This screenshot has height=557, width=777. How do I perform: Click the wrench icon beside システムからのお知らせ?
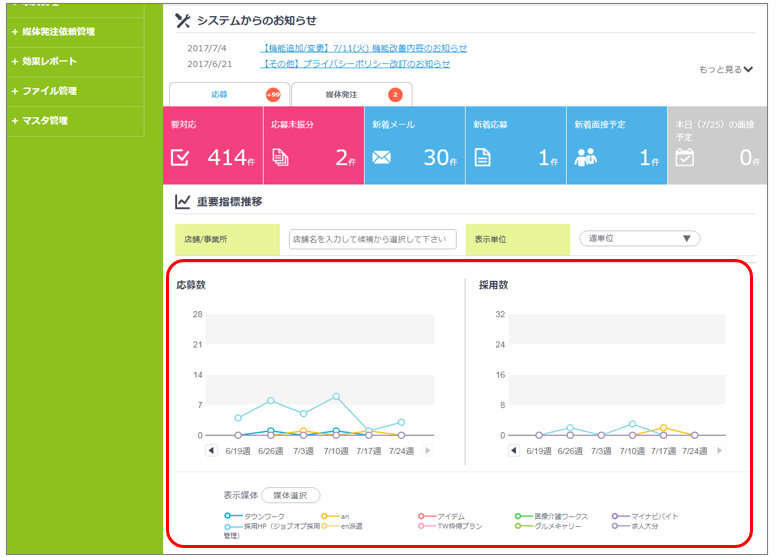(x=182, y=20)
